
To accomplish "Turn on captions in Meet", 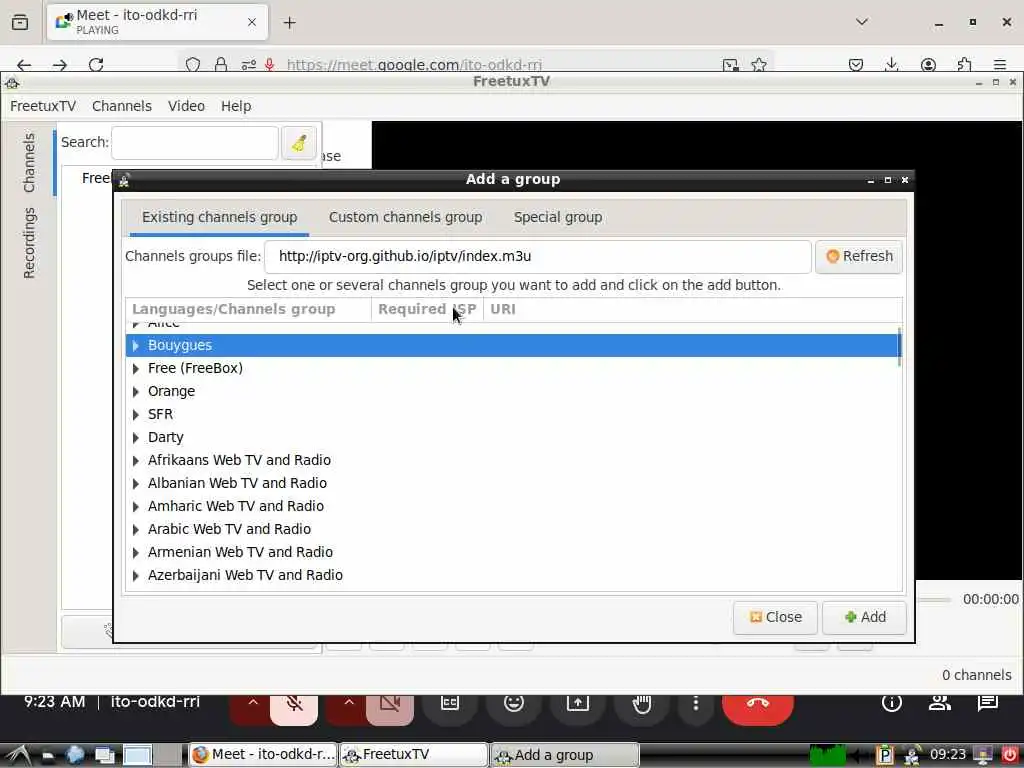I will point(450,704).
